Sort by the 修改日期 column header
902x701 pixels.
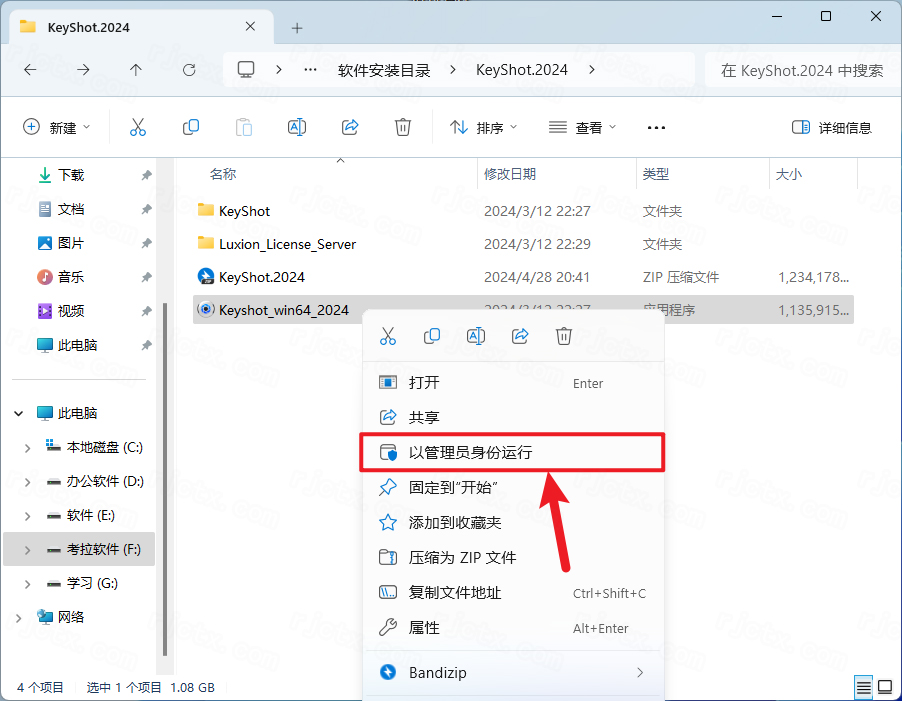click(x=510, y=174)
